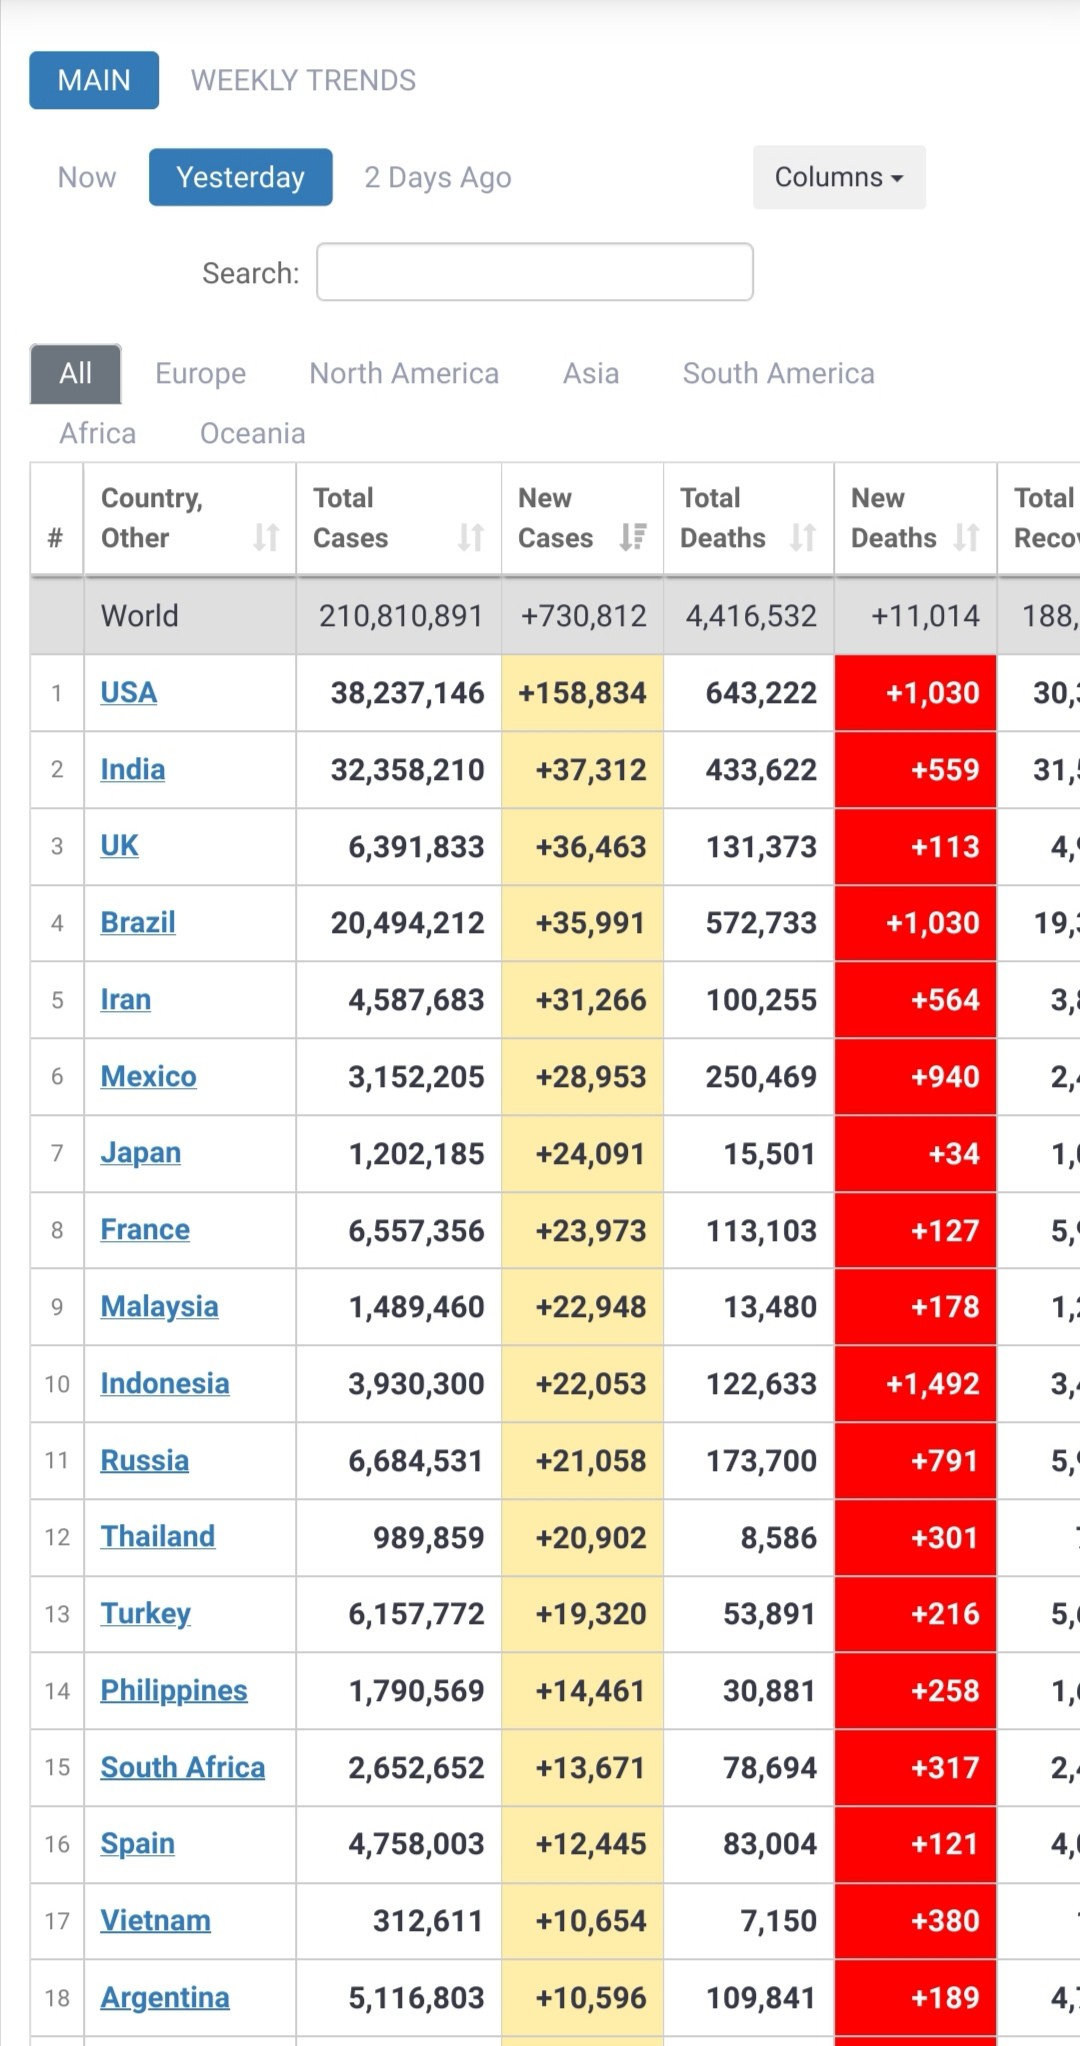The width and height of the screenshot is (1080, 2046).
Task: Filter by the Oceania continent
Action: point(252,433)
